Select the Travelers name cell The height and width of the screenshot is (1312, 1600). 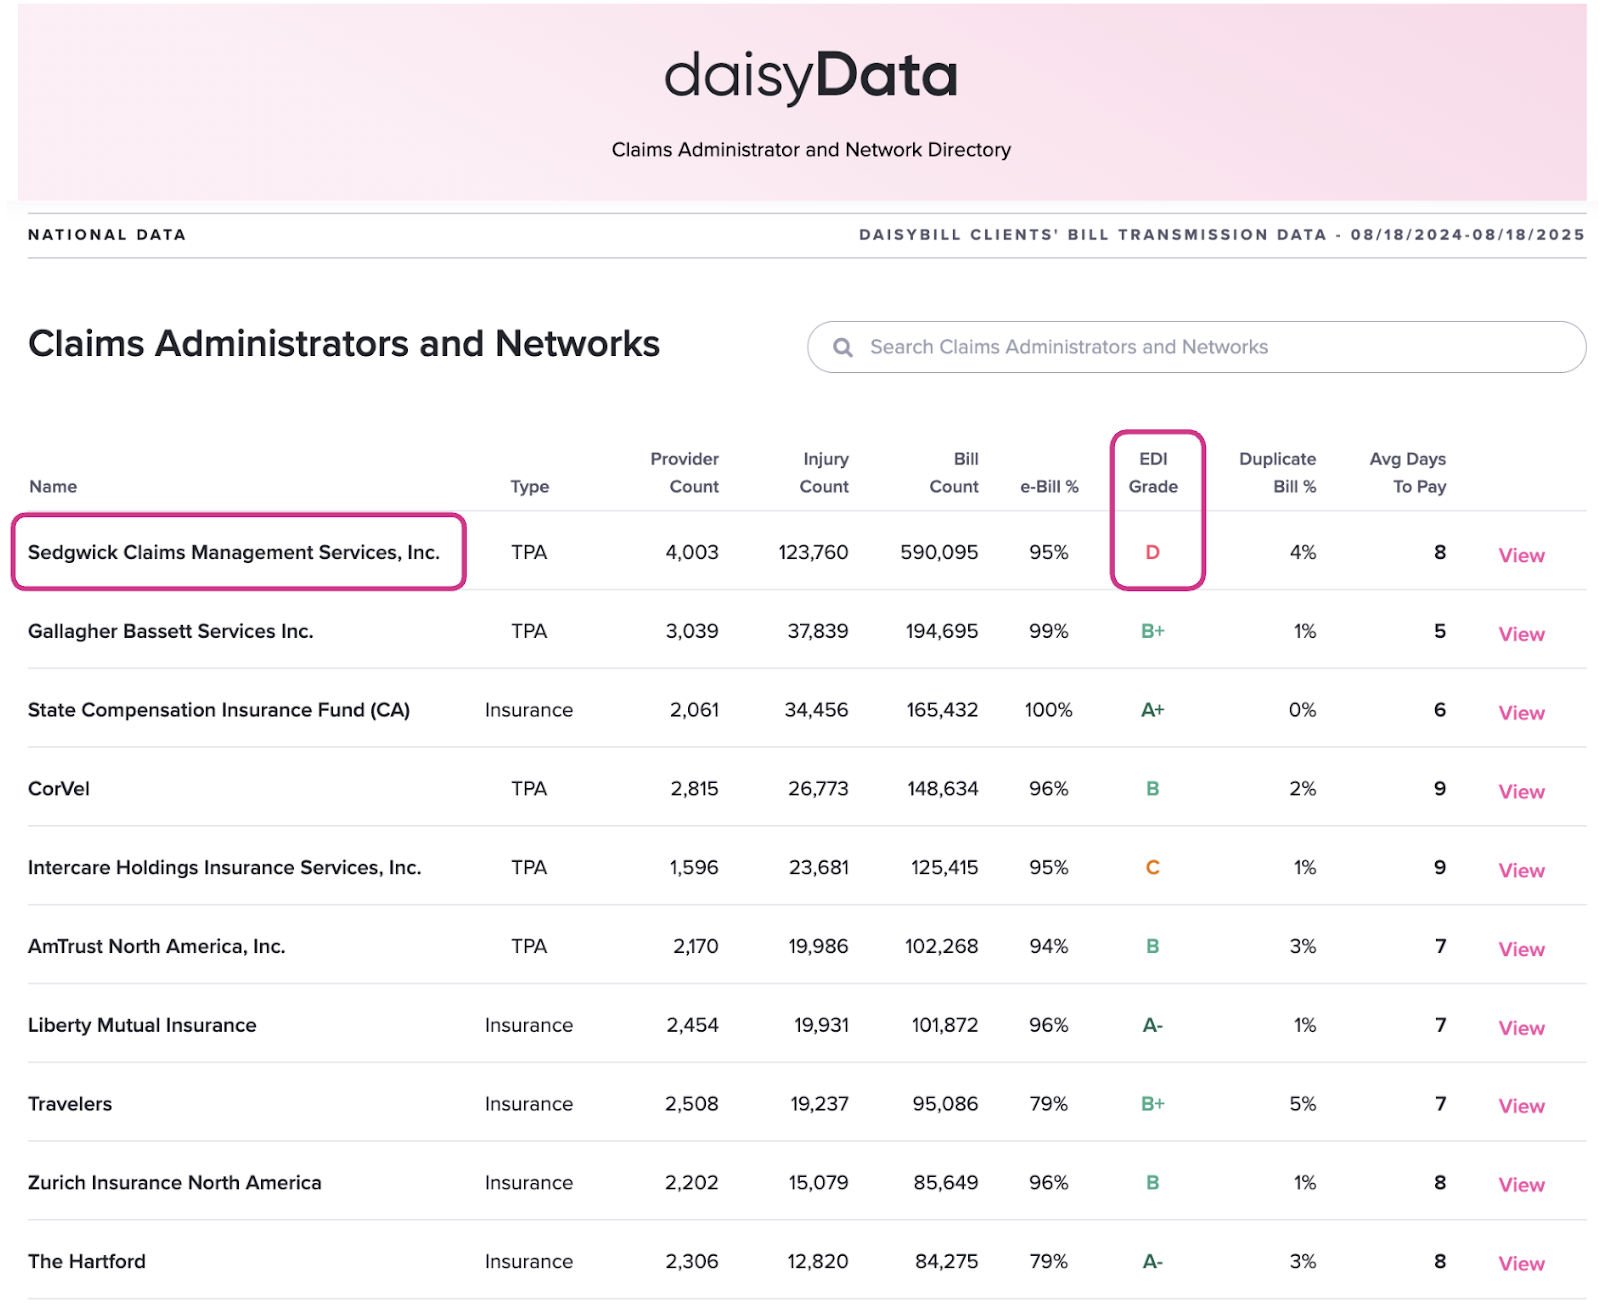70,1104
